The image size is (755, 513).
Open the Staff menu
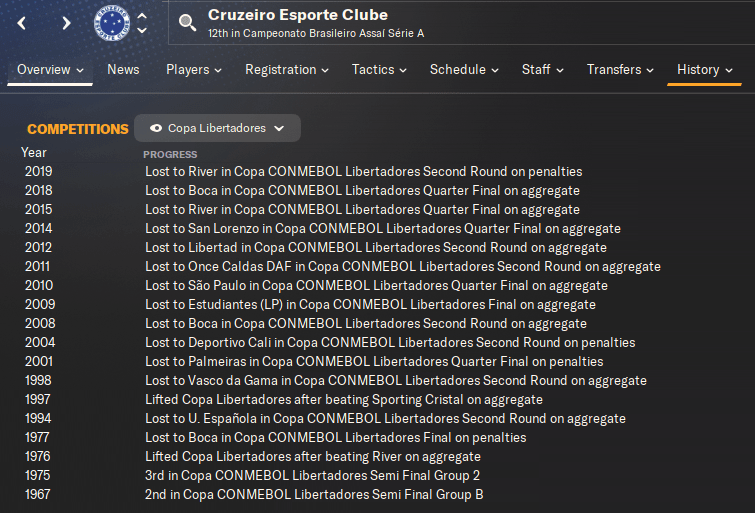point(542,70)
